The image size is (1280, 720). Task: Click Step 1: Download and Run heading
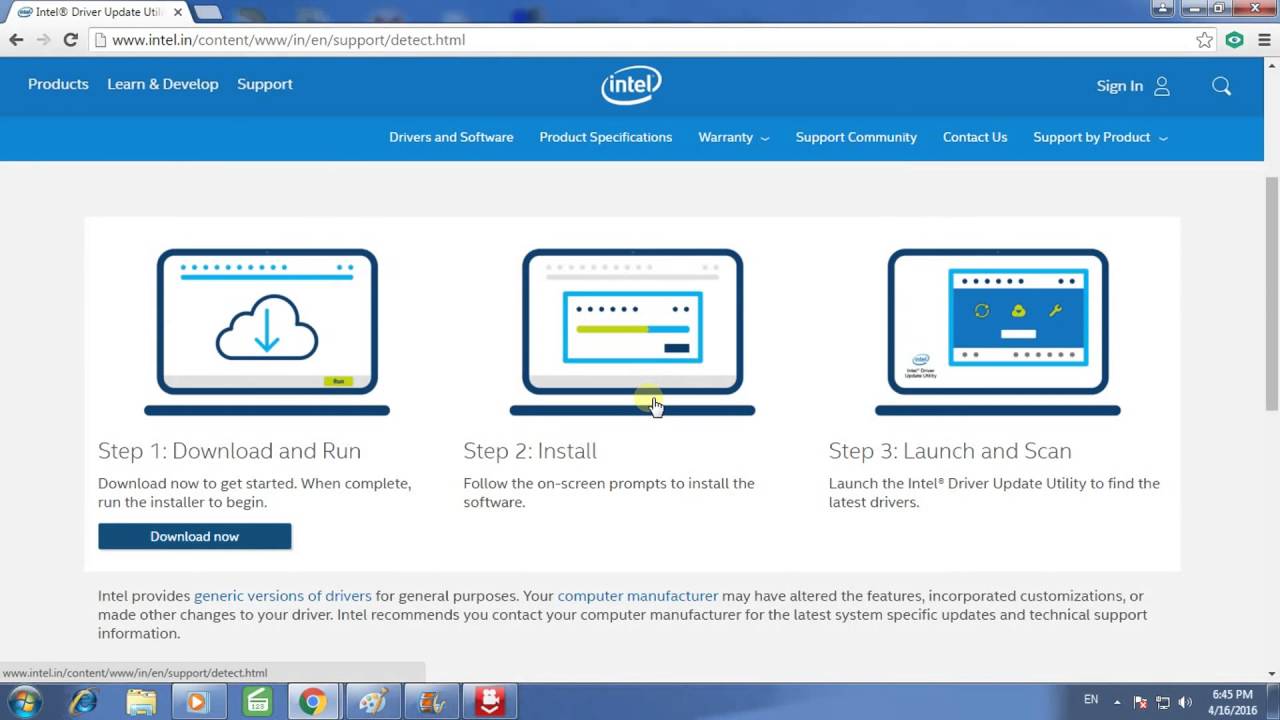coord(229,451)
